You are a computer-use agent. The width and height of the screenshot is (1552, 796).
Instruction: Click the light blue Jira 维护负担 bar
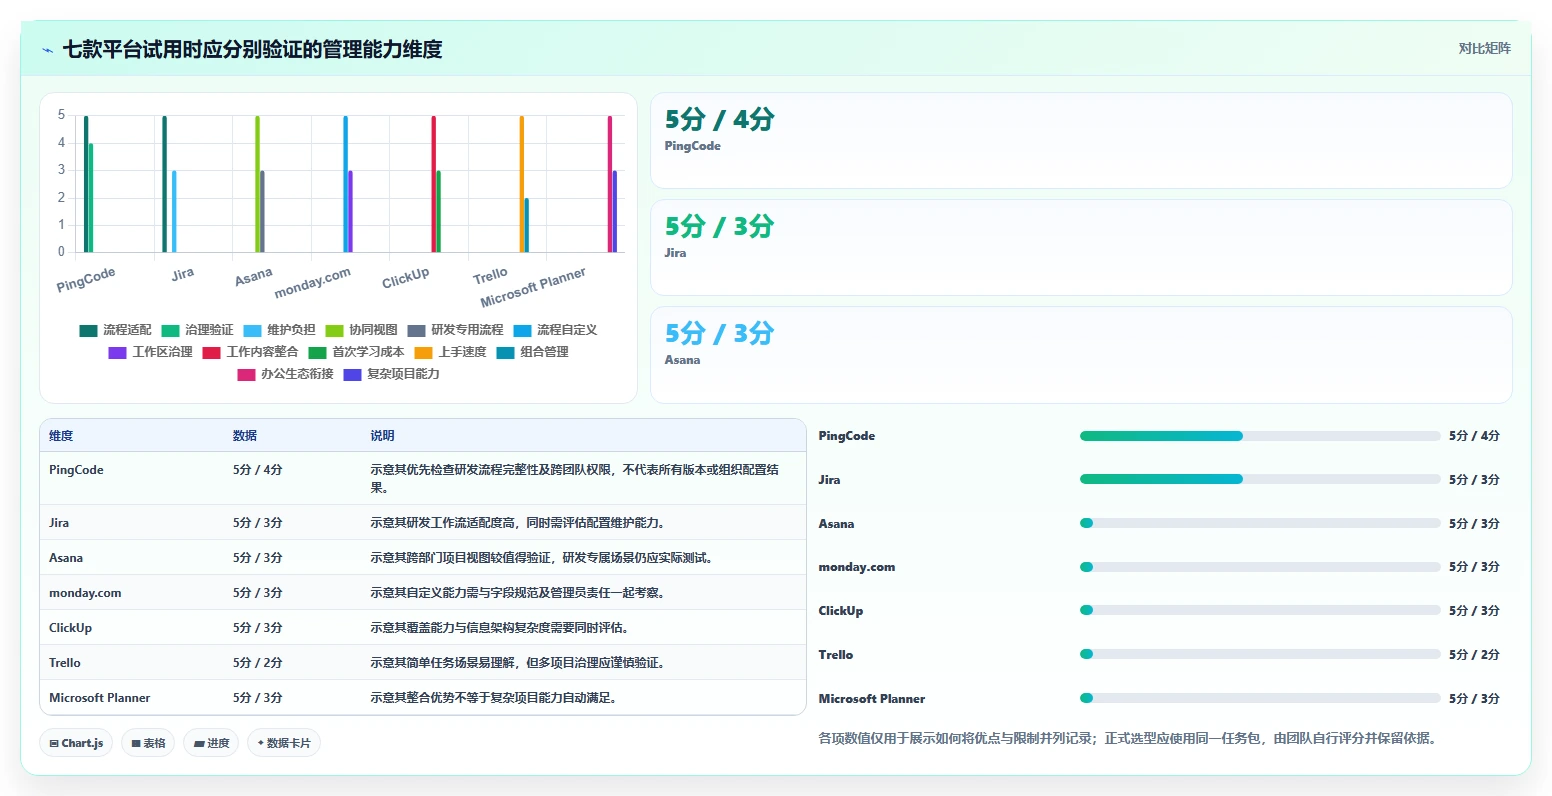click(174, 211)
